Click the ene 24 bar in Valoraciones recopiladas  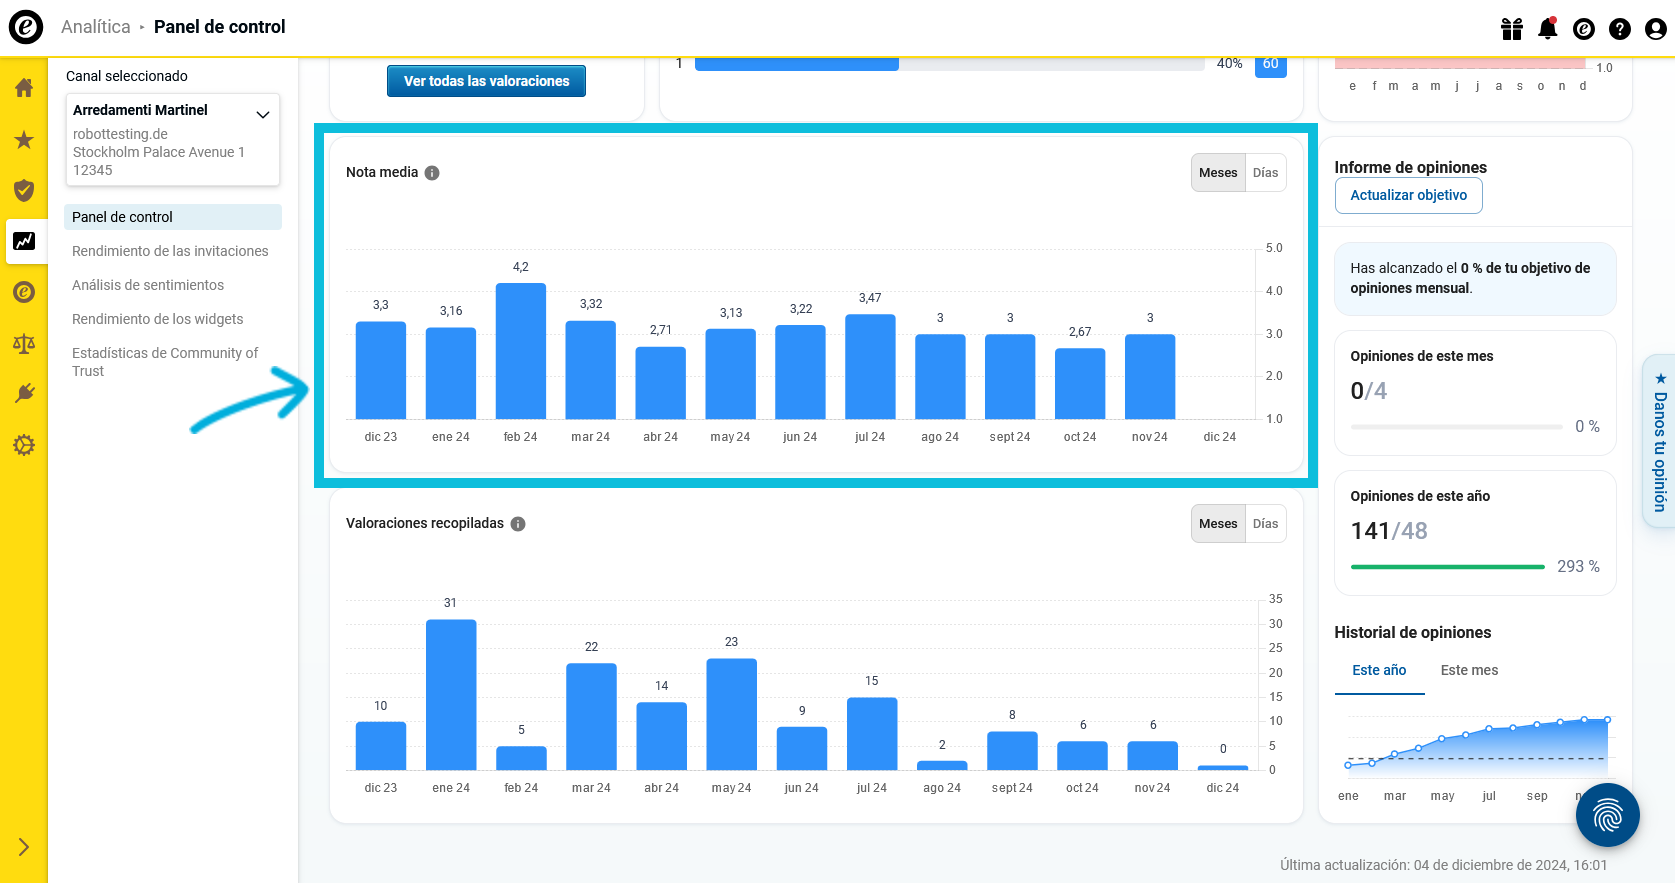[451, 695]
